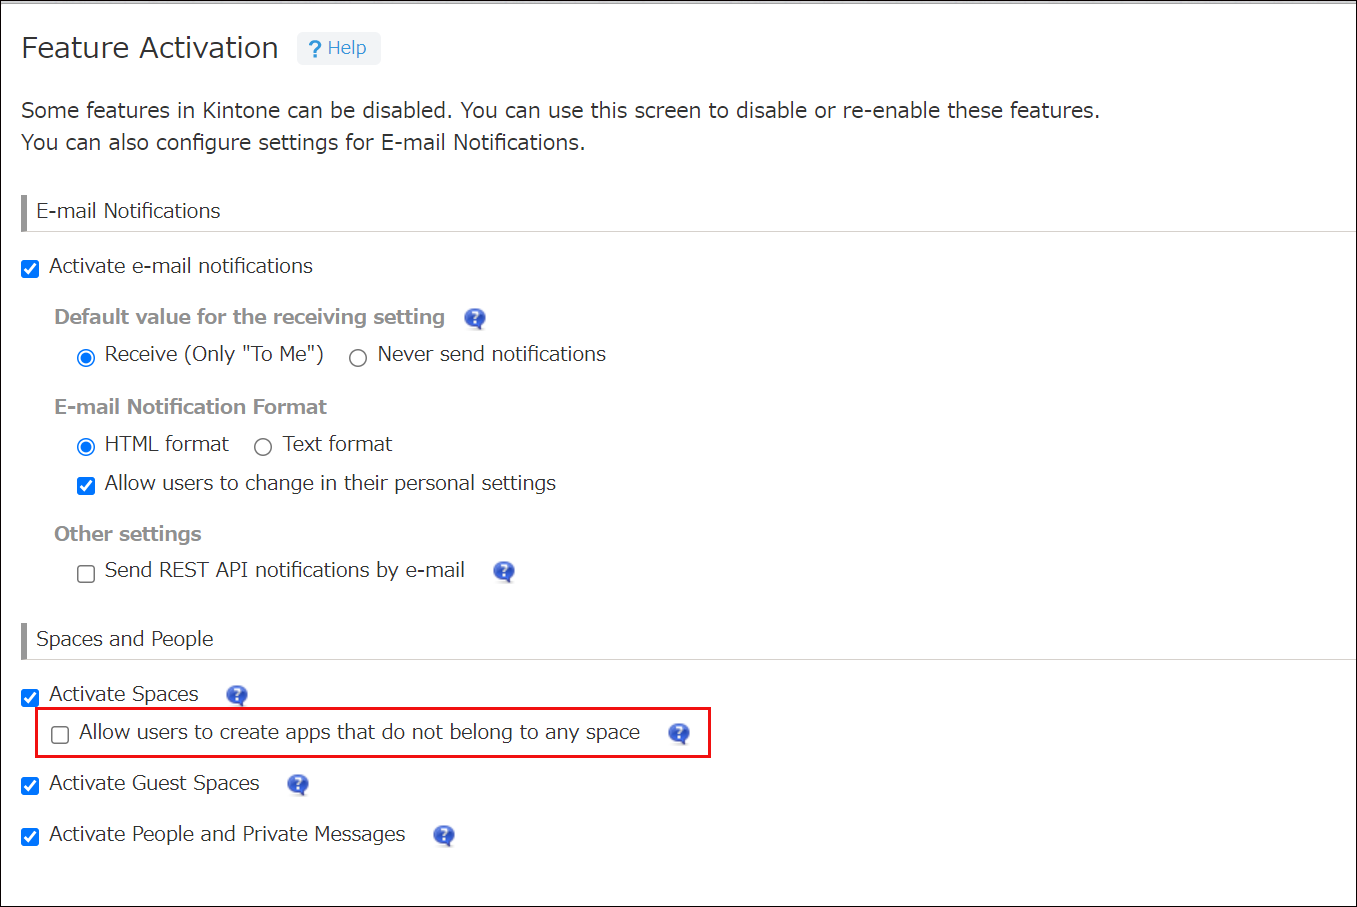Click the help icon beside "Default value for the receiving setting"

[474, 318]
